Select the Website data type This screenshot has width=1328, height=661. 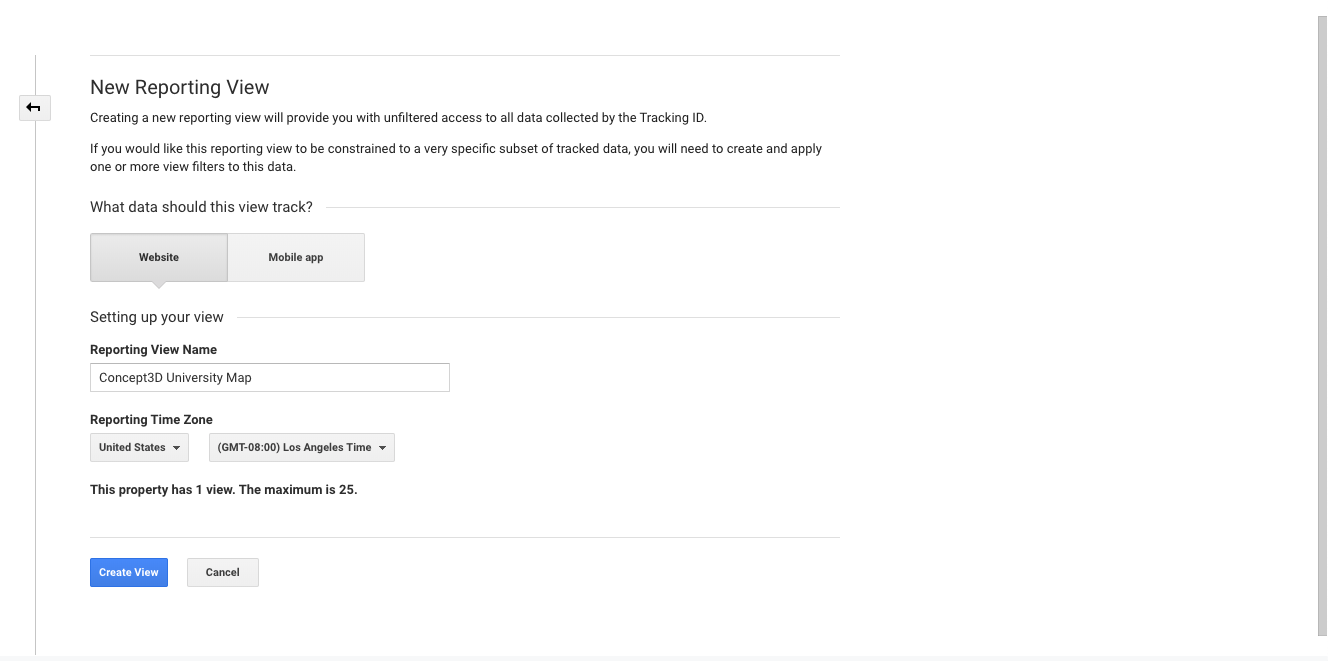(x=159, y=257)
